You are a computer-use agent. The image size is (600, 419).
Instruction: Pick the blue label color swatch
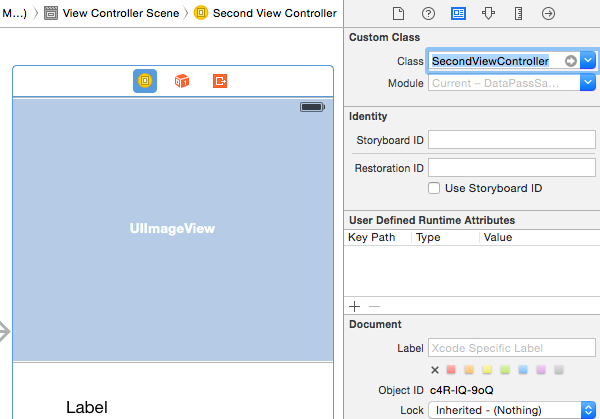523,370
